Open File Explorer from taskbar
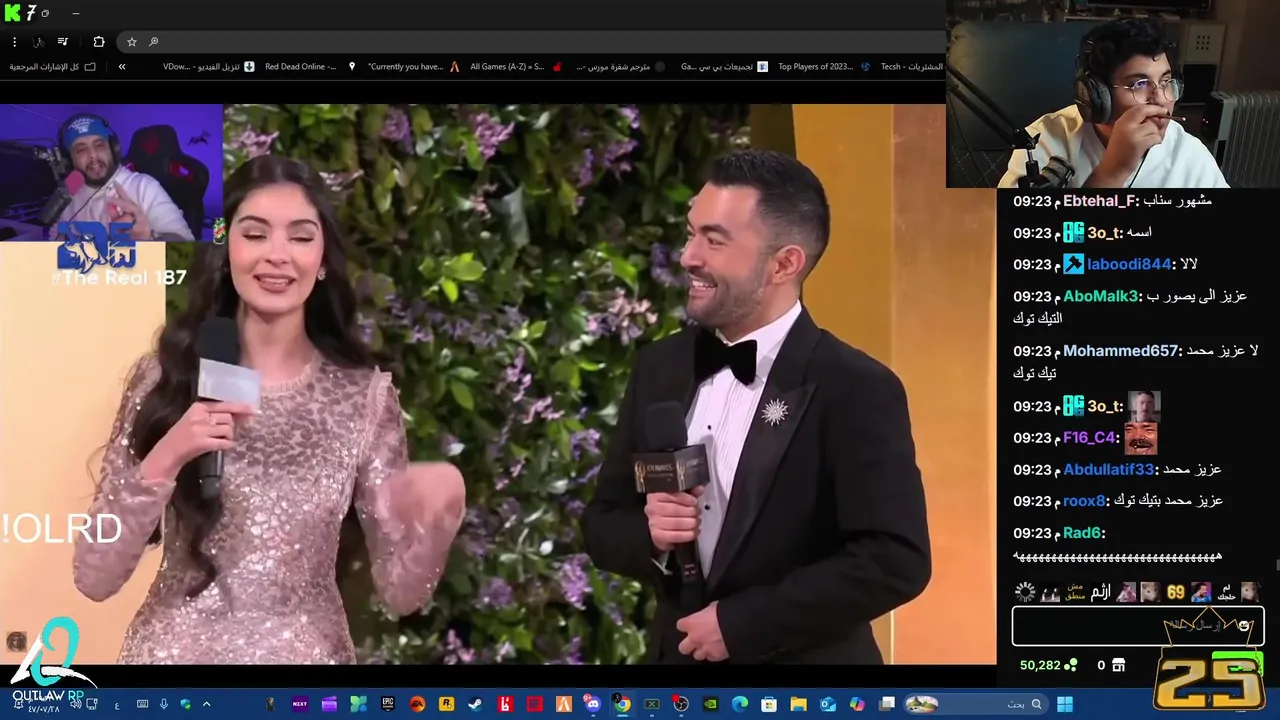Image resolution: width=1280 pixels, height=720 pixels. (799, 704)
